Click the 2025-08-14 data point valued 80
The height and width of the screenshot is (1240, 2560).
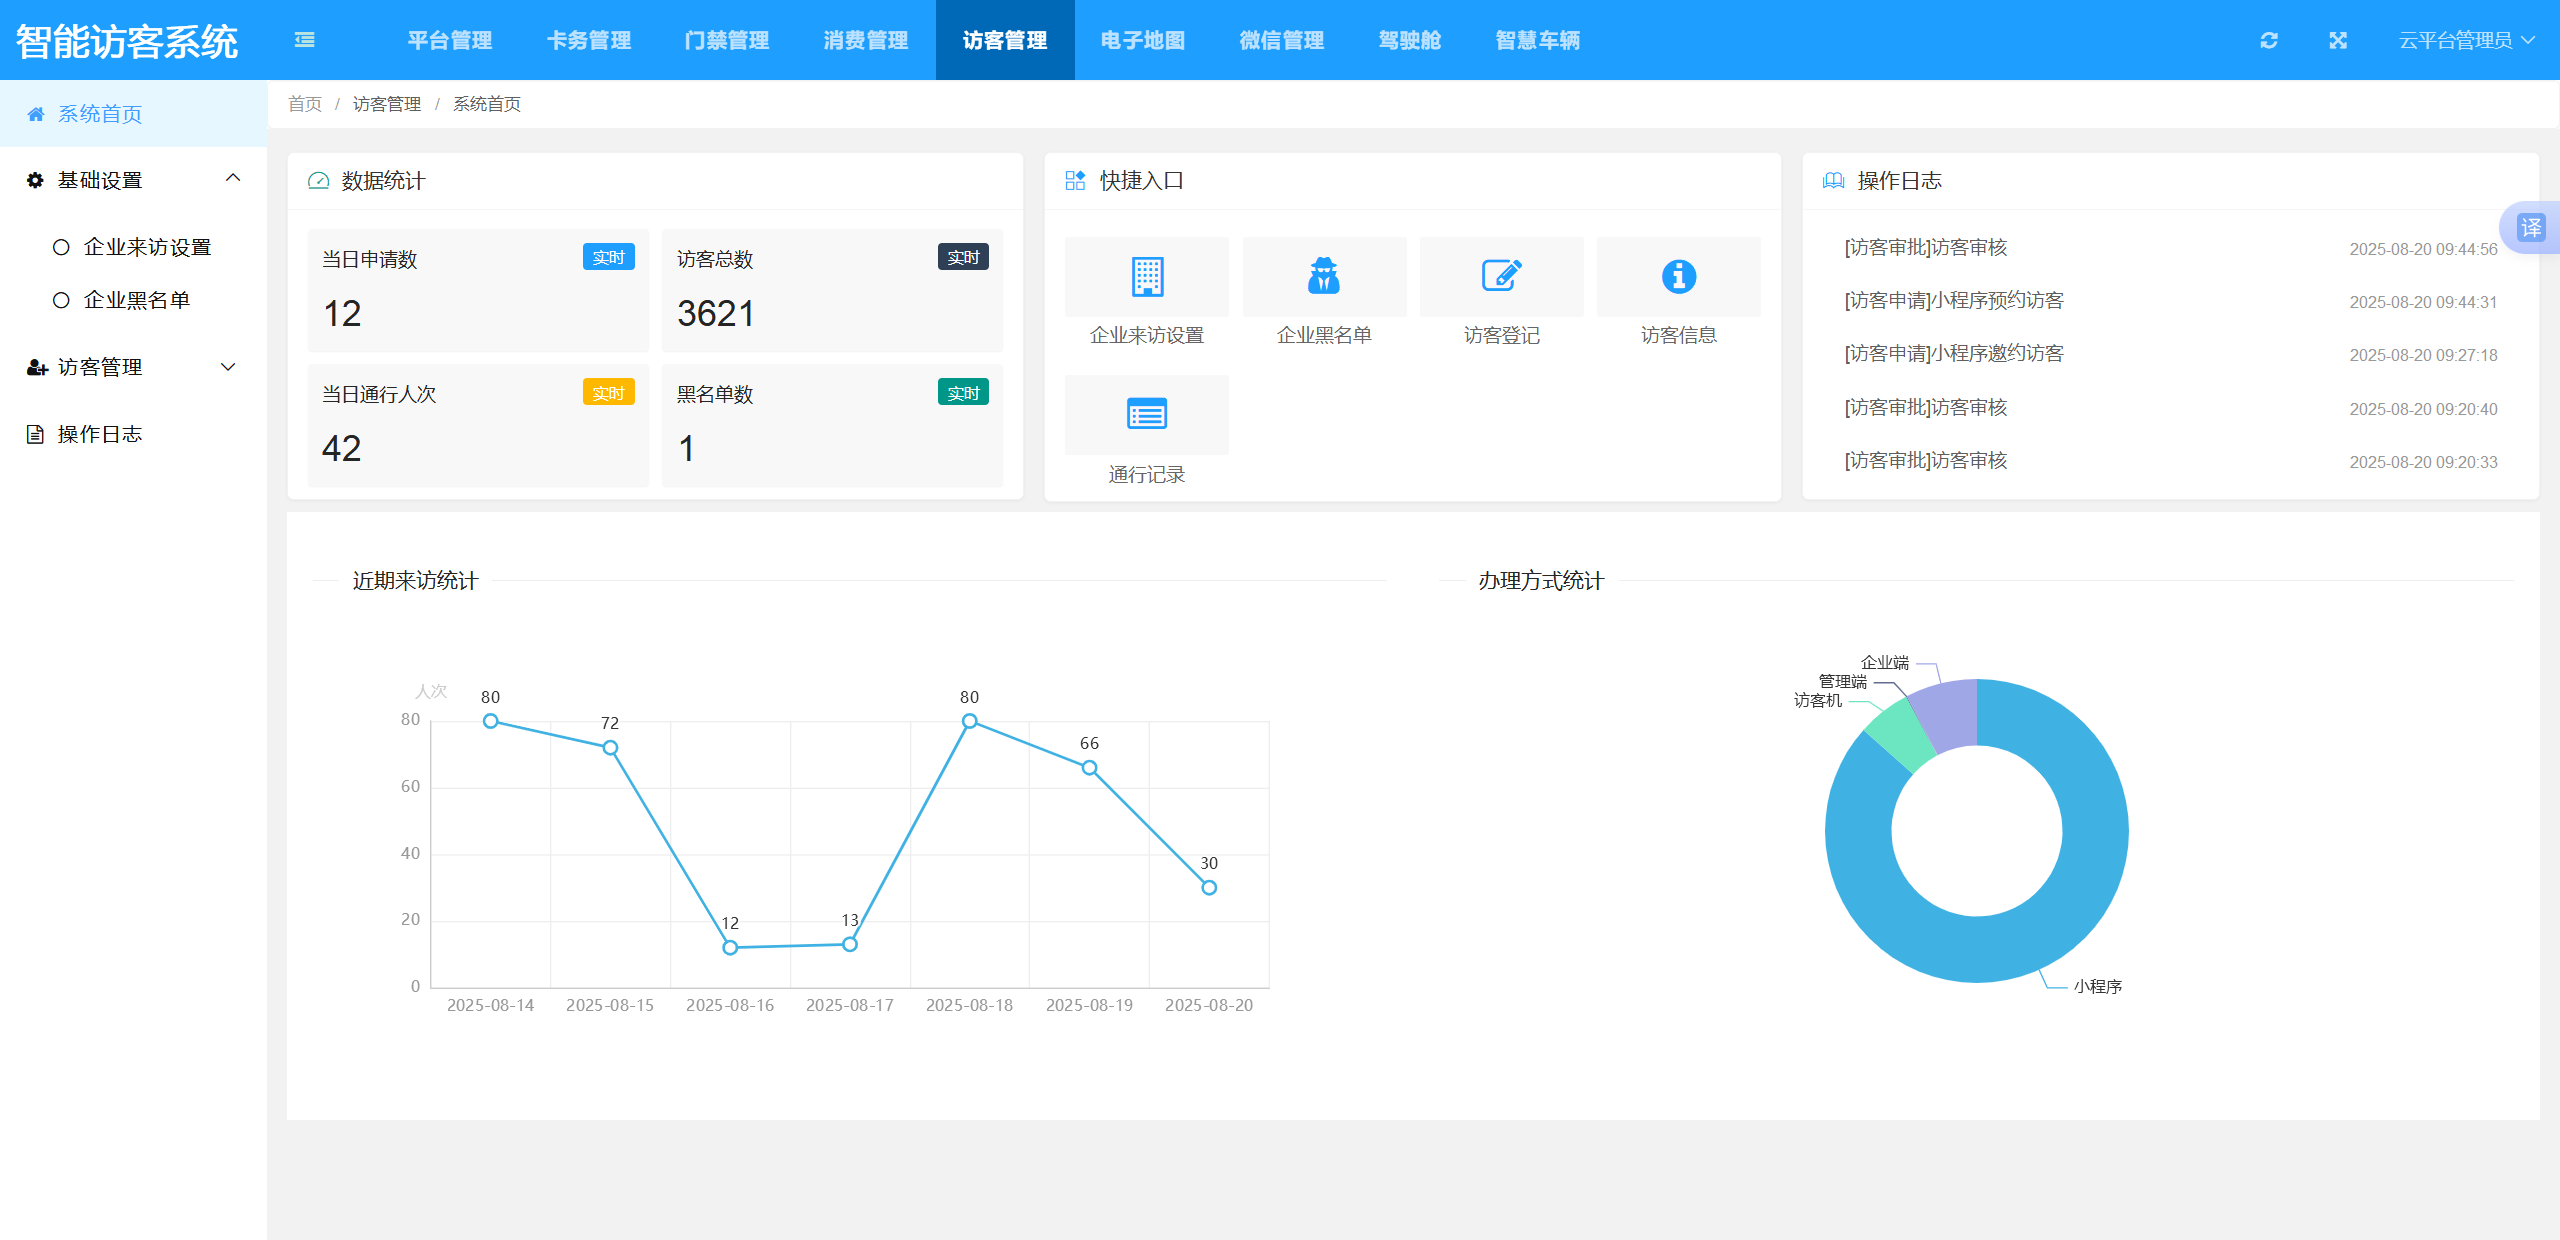click(490, 721)
